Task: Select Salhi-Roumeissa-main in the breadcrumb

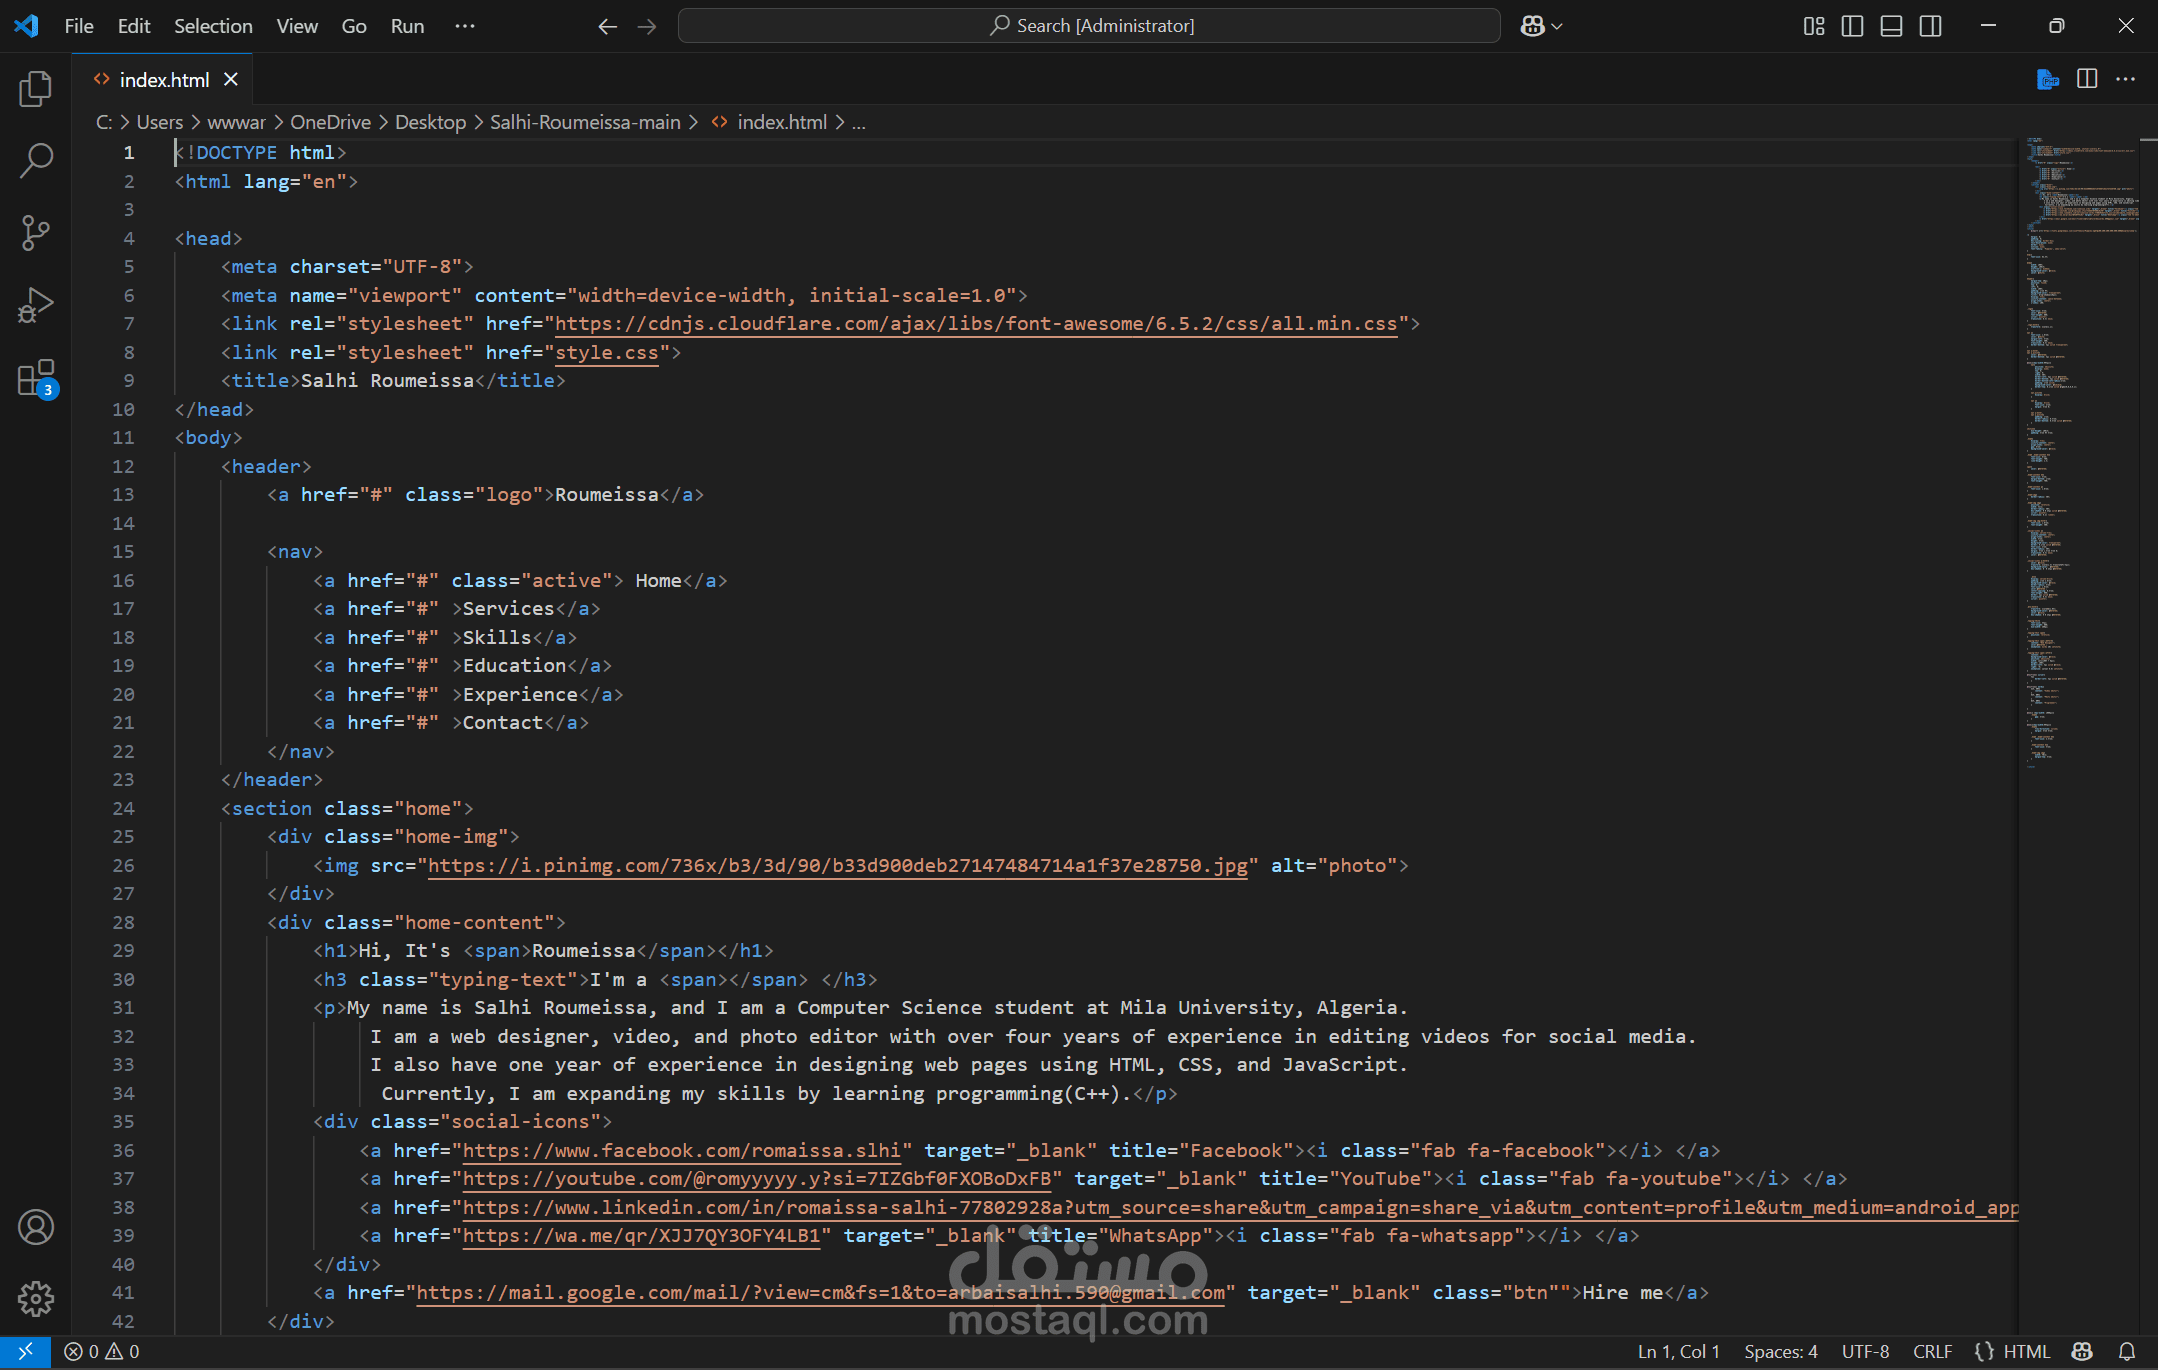Action: point(585,122)
